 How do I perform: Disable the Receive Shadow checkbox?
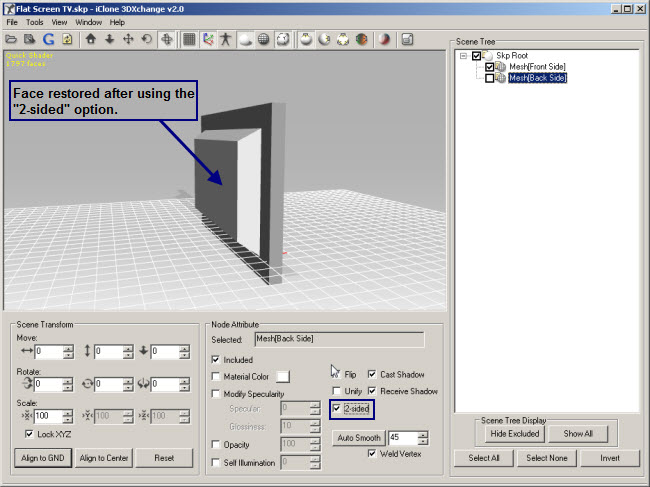click(x=372, y=391)
